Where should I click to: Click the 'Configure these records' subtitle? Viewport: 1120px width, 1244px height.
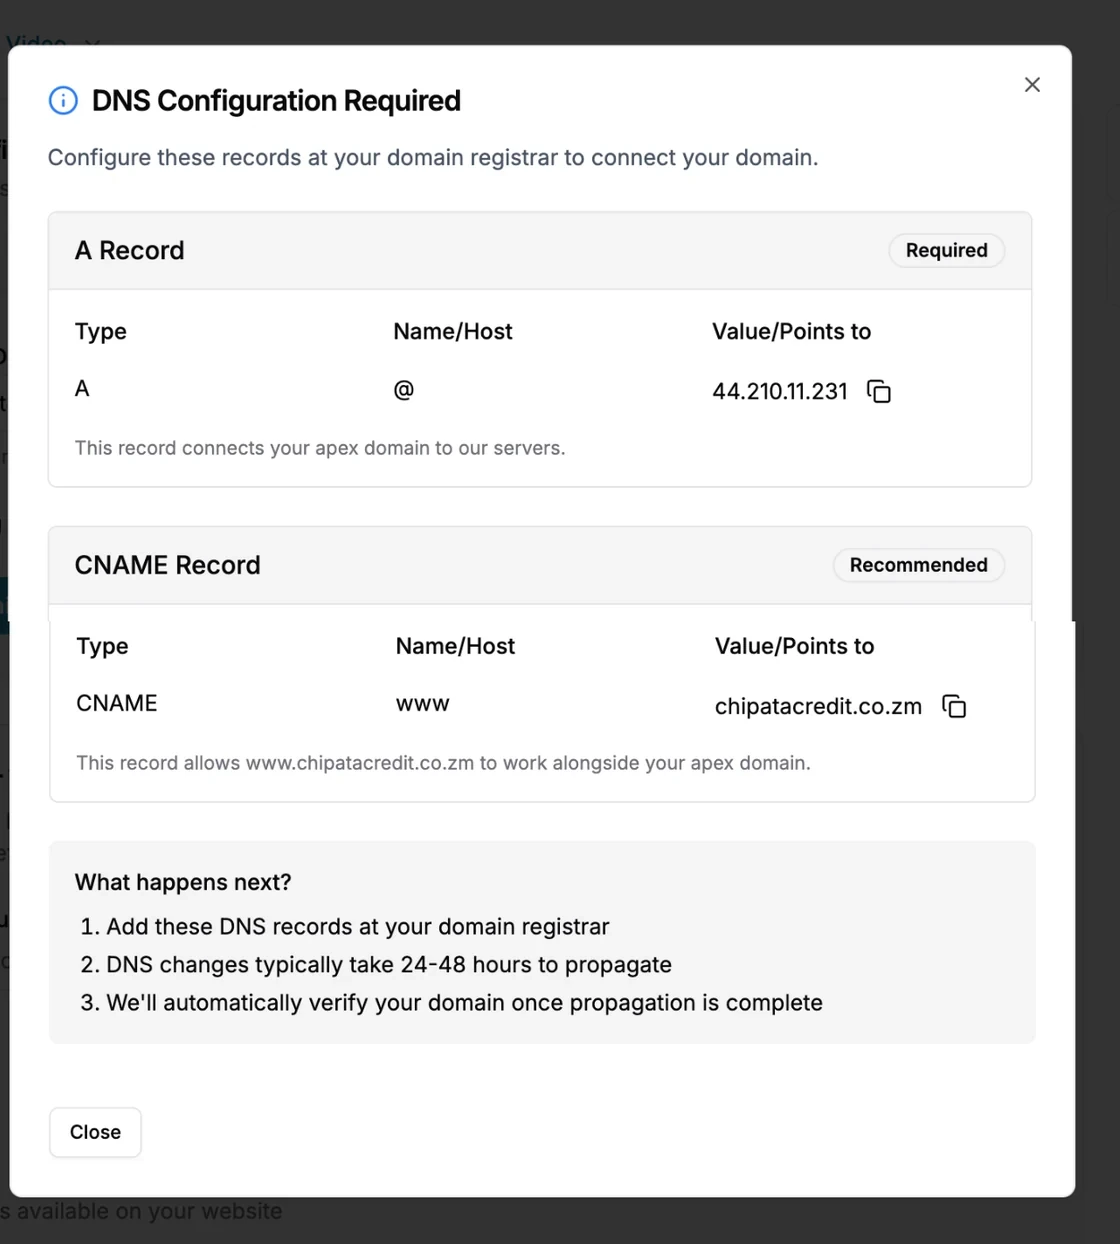click(433, 158)
